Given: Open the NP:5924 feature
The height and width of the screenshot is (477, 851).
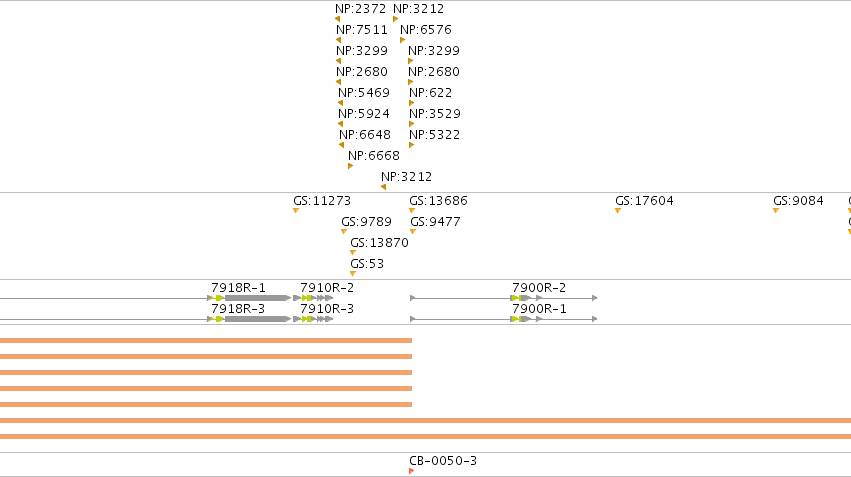Looking at the screenshot, I should pos(364,114).
